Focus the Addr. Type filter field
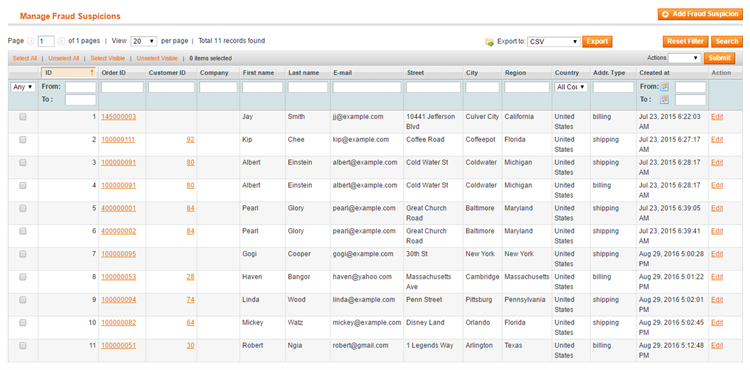 point(613,87)
